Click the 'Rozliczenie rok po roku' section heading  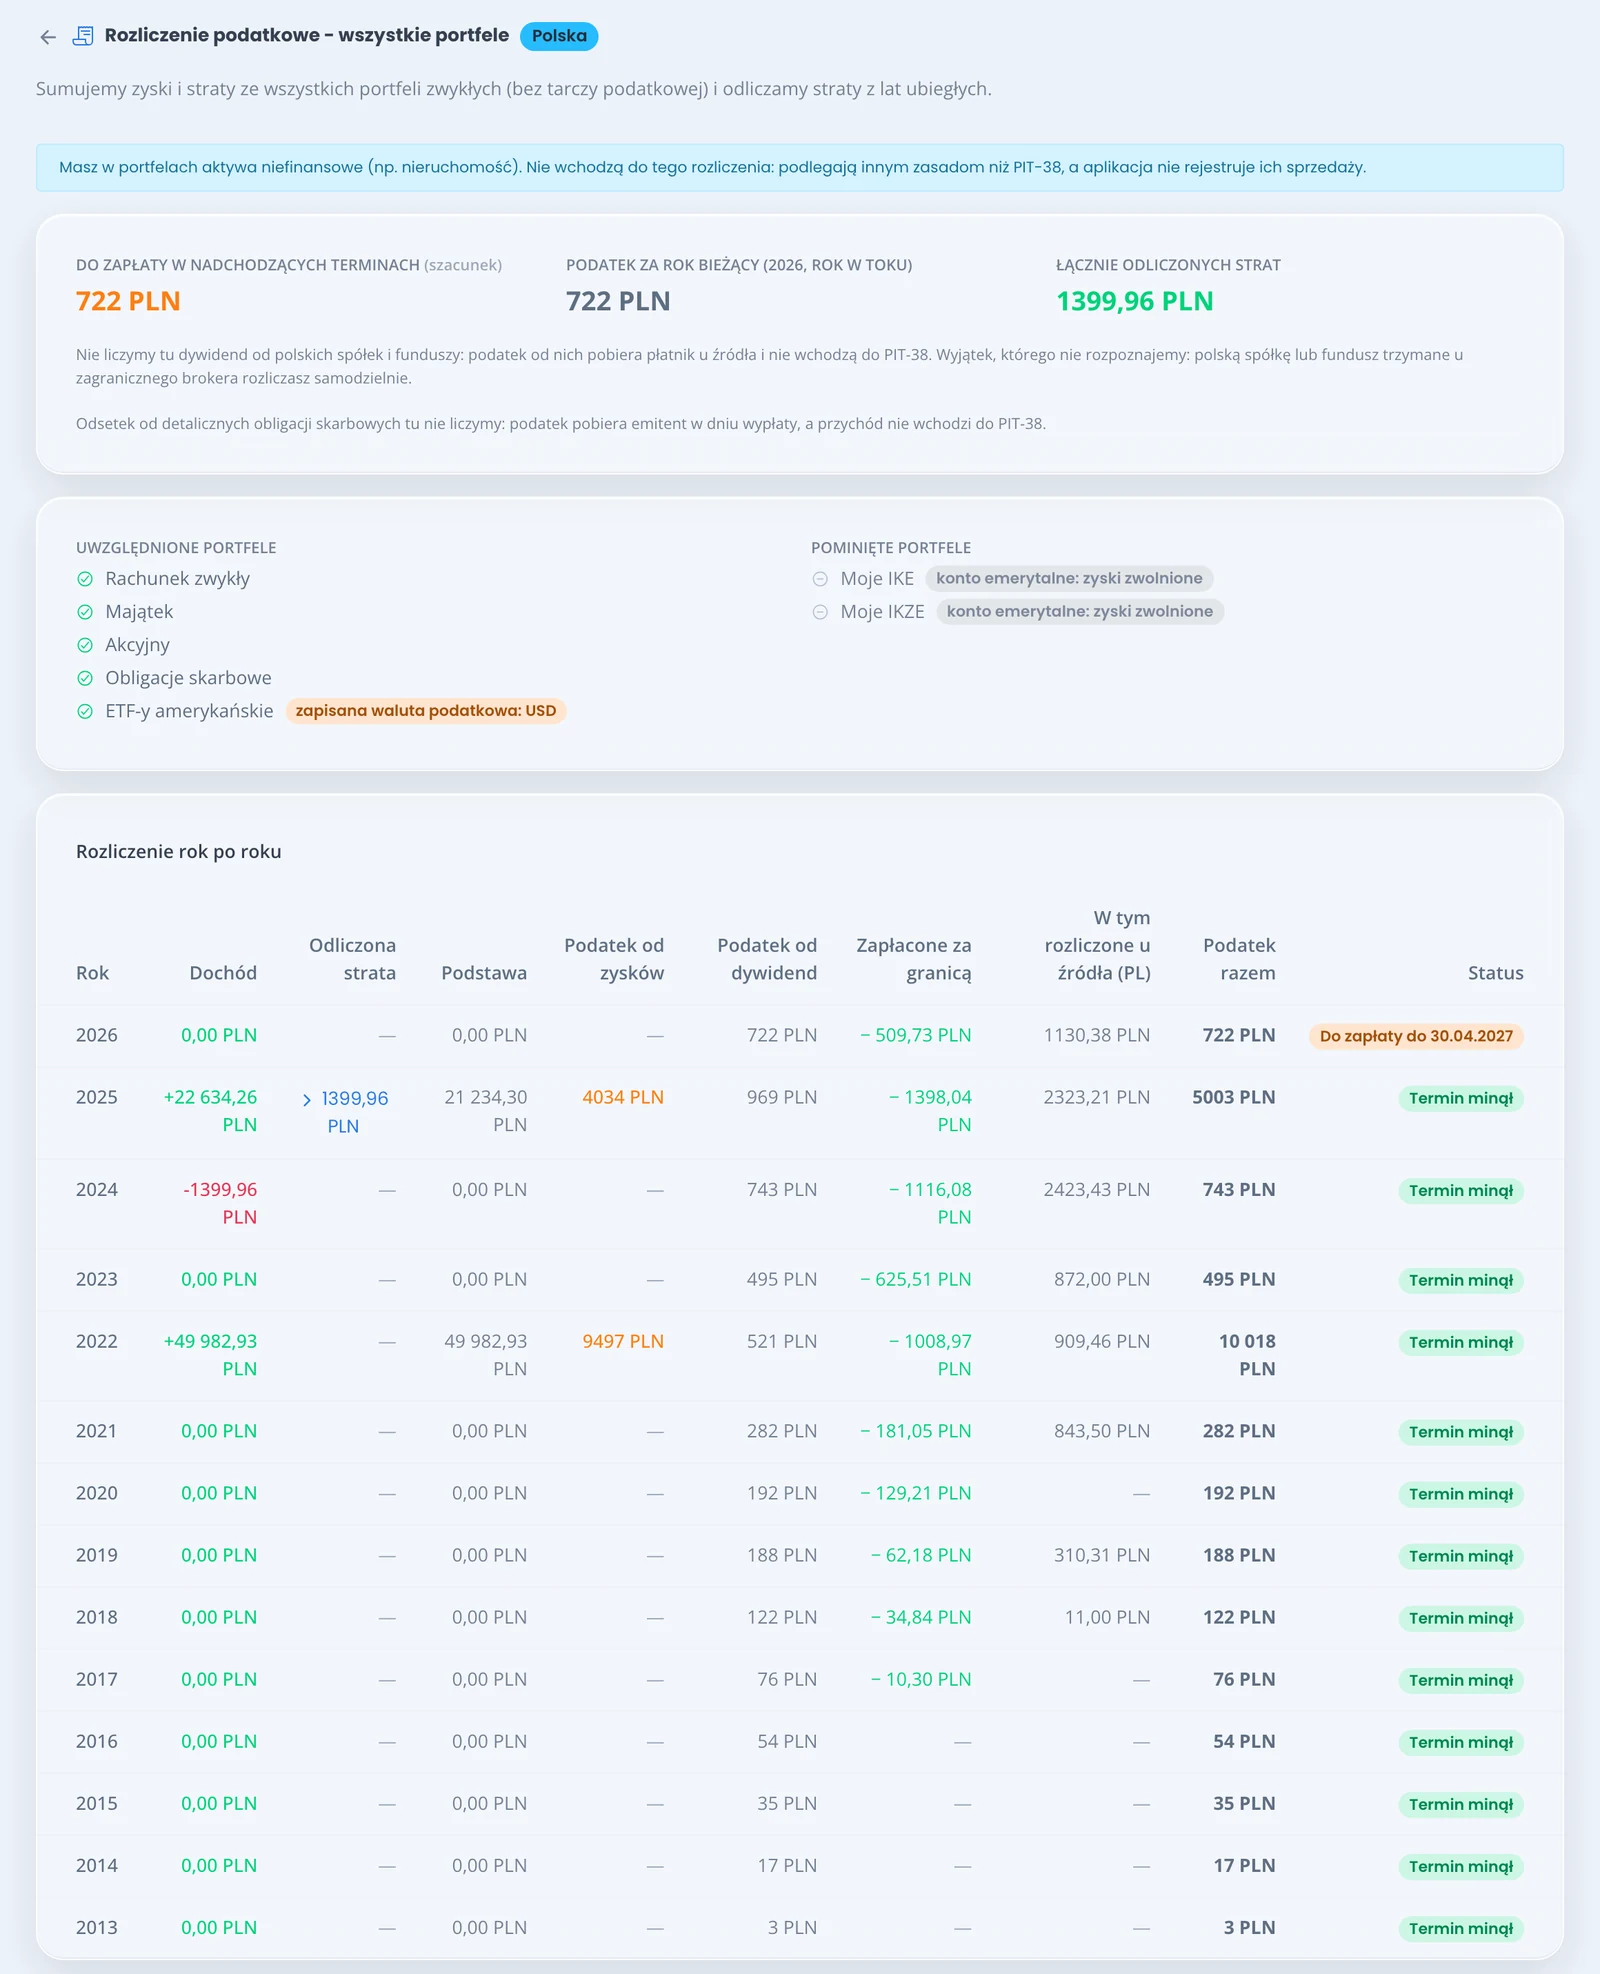[179, 852]
